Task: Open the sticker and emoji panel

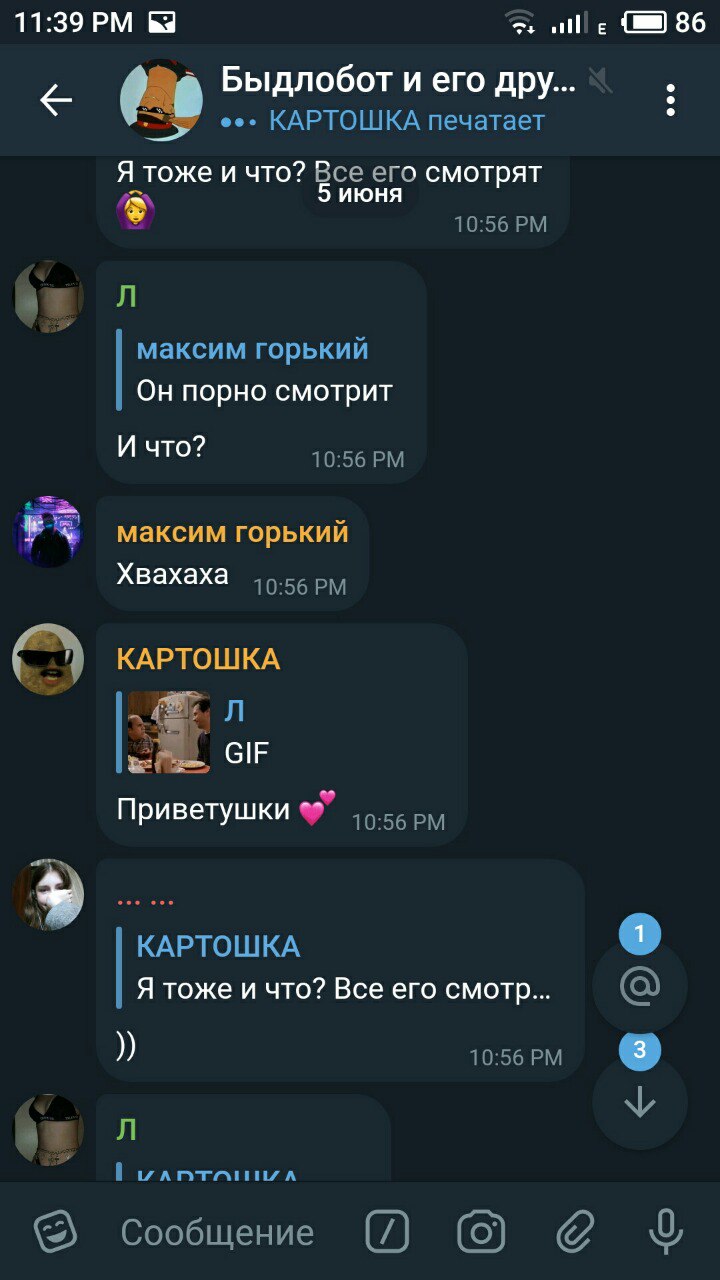Action: point(55,1232)
